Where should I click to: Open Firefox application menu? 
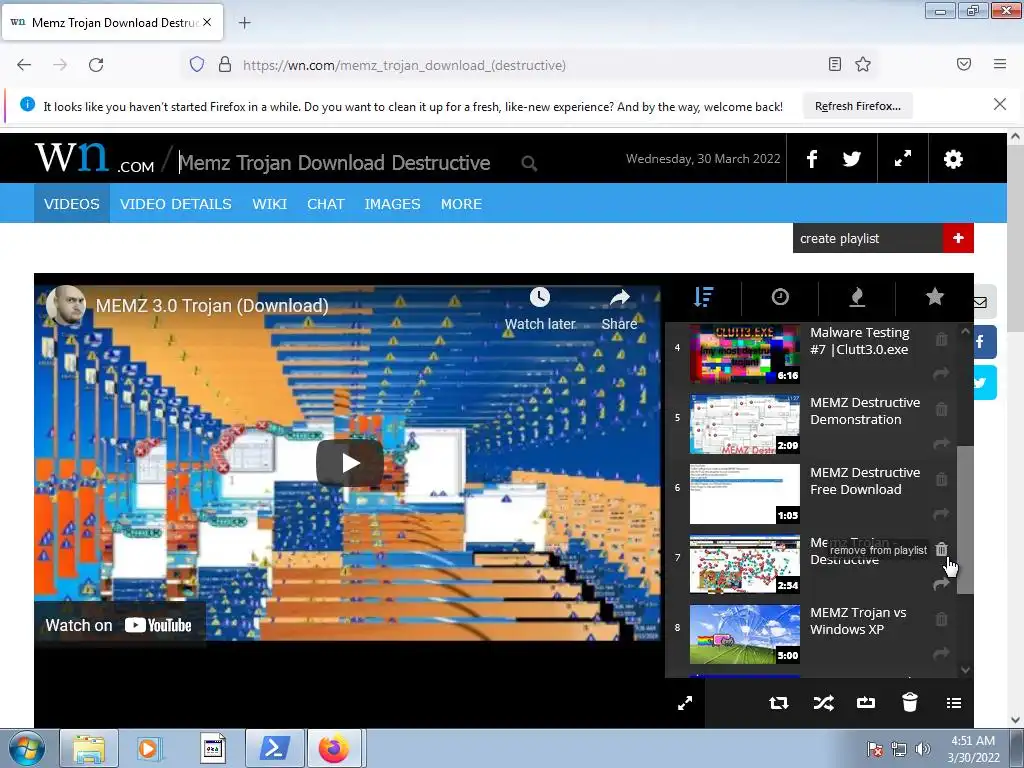coord(1000,64)
